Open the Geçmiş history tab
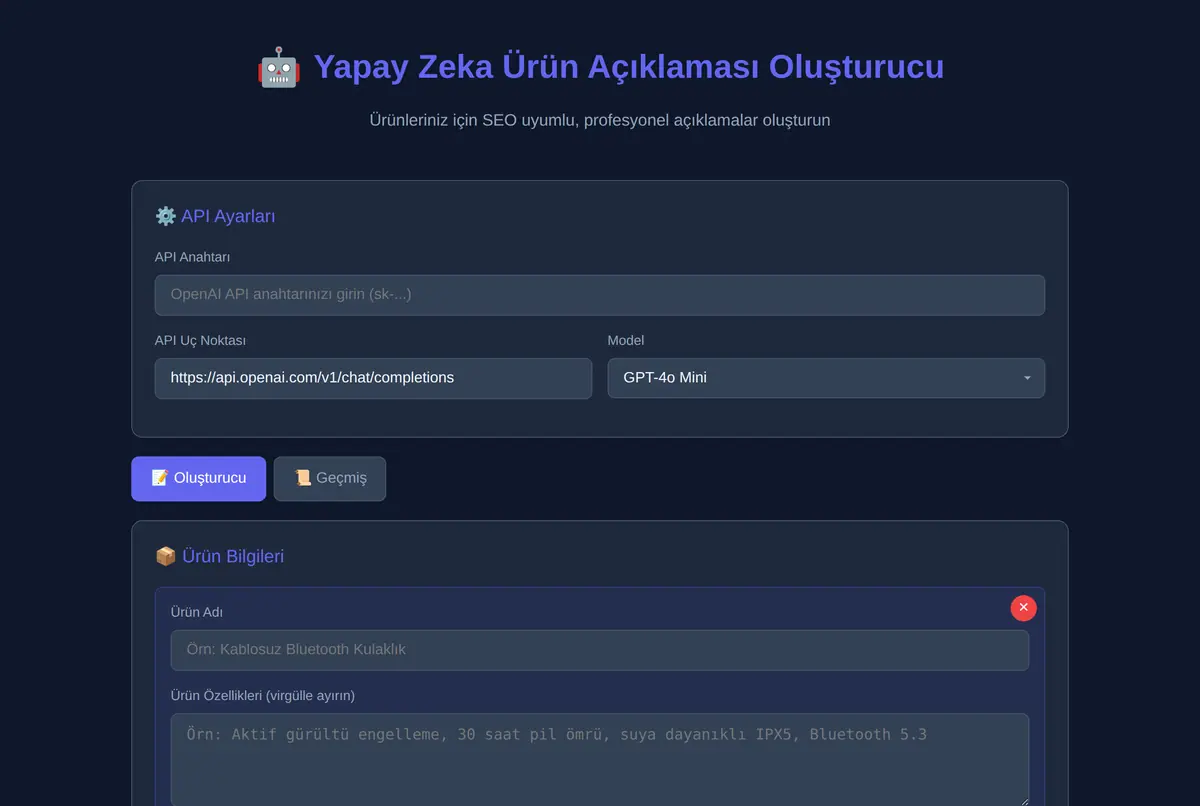This screenshot has width=1200, height=806. pos(330,478)
